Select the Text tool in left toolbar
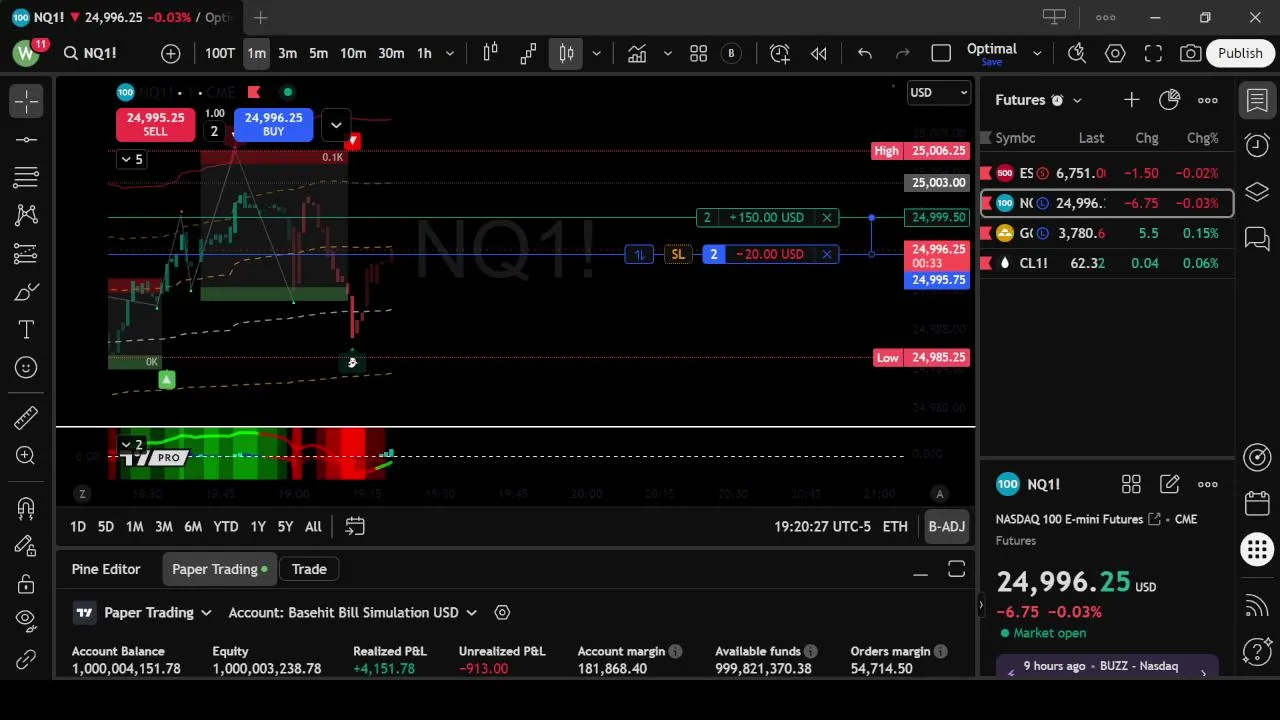 point(26,330)
